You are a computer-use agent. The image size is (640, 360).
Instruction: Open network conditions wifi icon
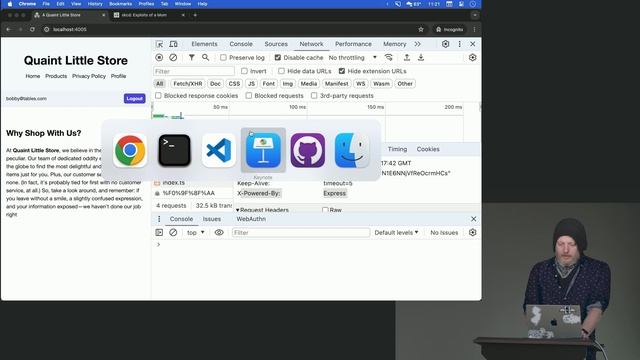click(389, 58)
